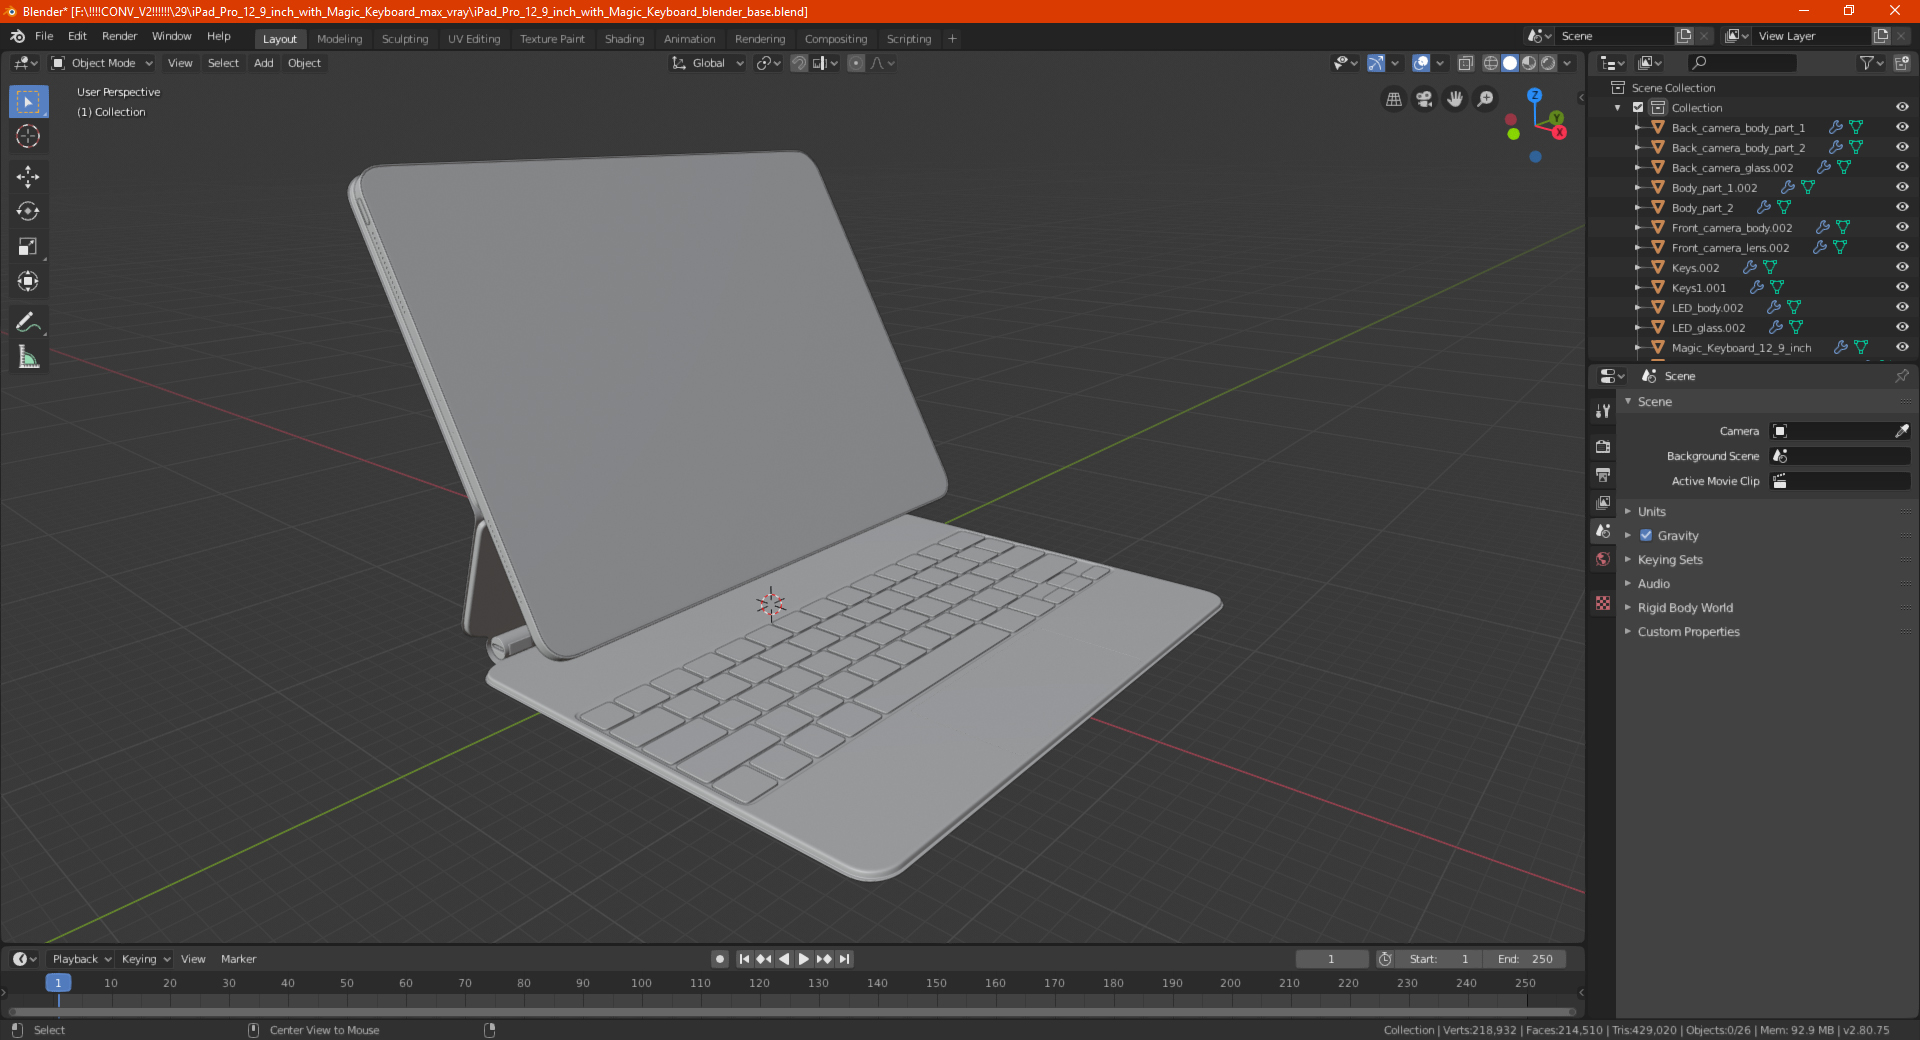1920x1040 pixels.
Task: Open the File menu
Action: [44, 36]
